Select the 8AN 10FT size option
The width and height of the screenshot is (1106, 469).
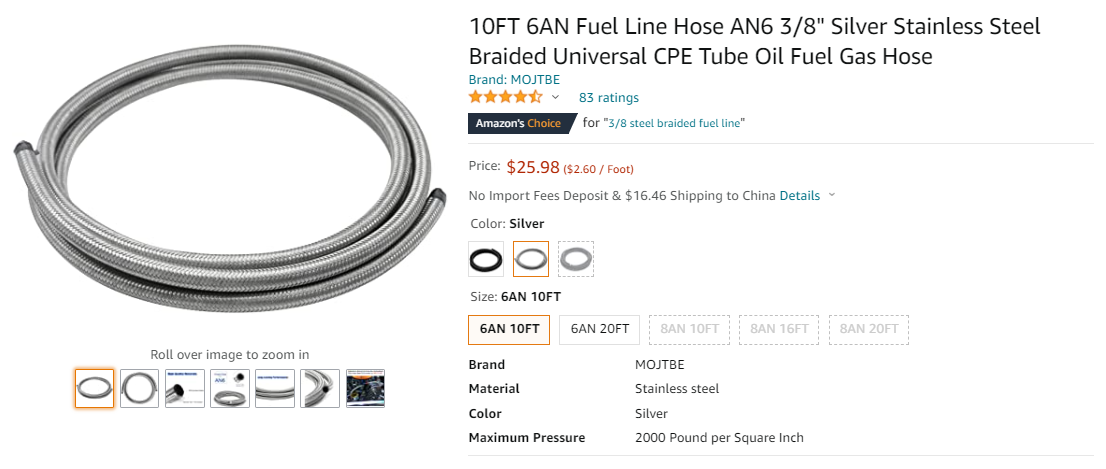[x=690, y=329]
